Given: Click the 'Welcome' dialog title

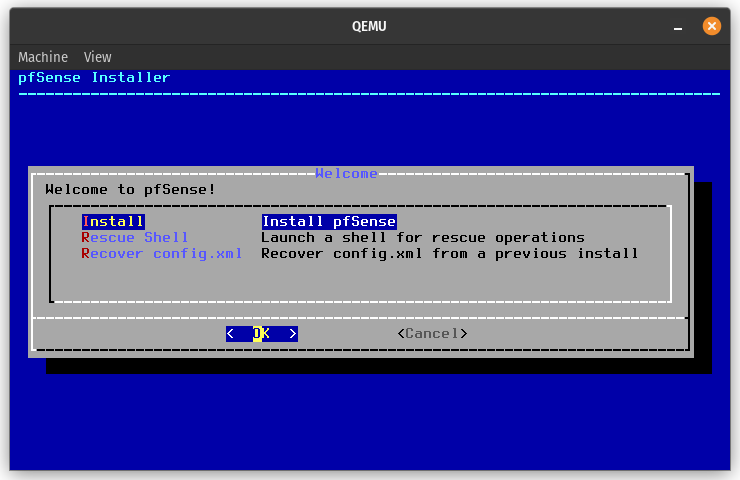Looking at the screenshot, I should click(x=346, y=173).
